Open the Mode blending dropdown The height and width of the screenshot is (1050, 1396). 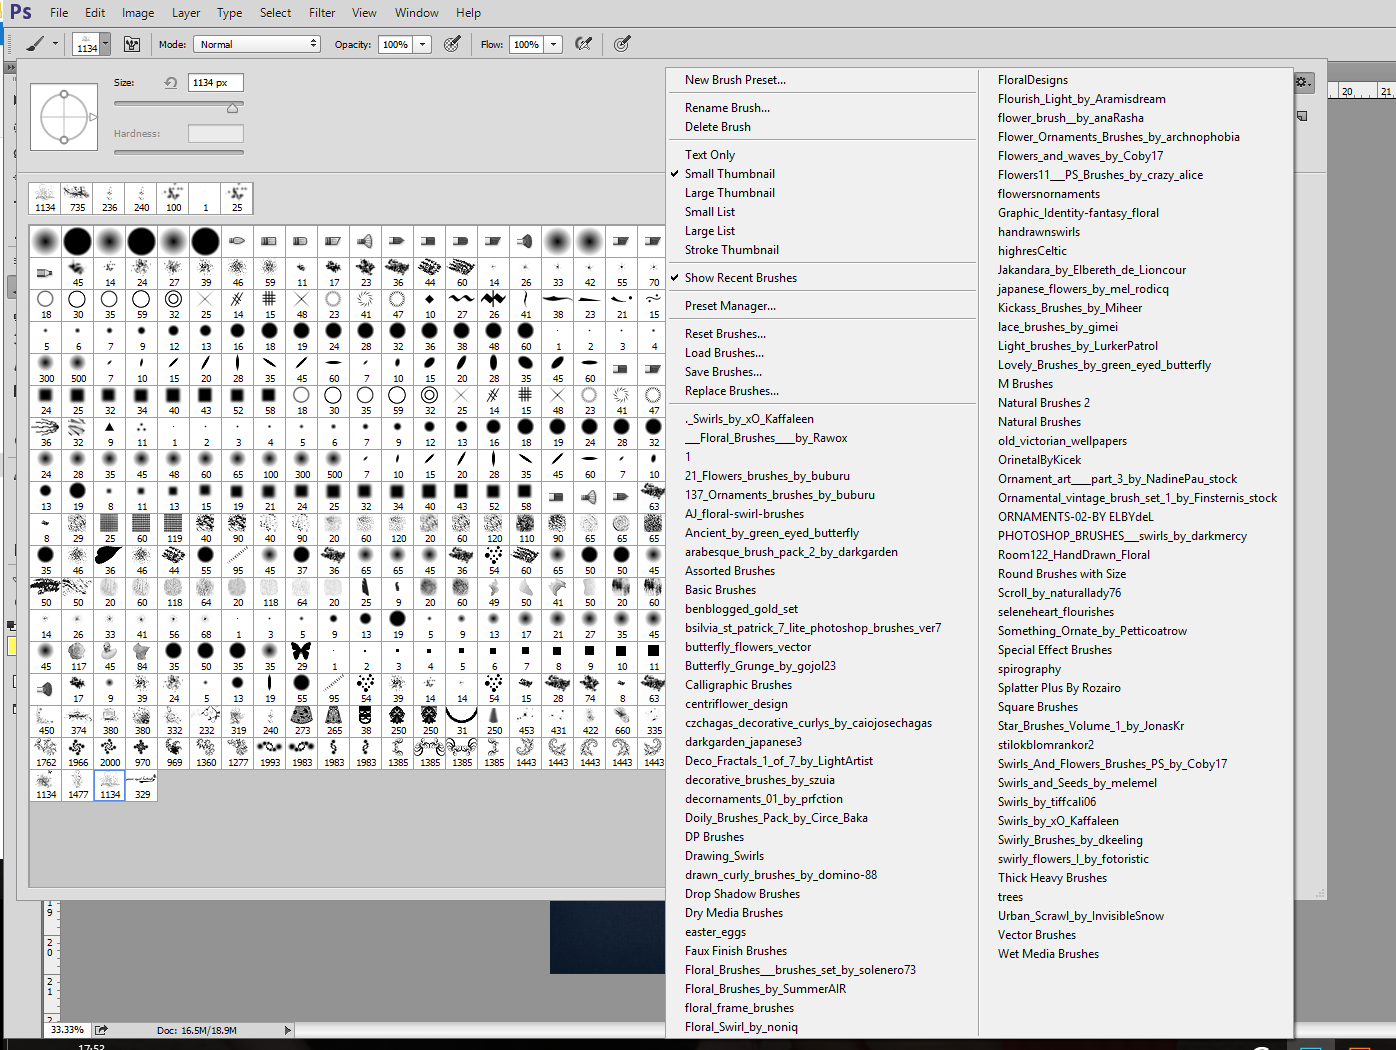(x=257, y=44)
